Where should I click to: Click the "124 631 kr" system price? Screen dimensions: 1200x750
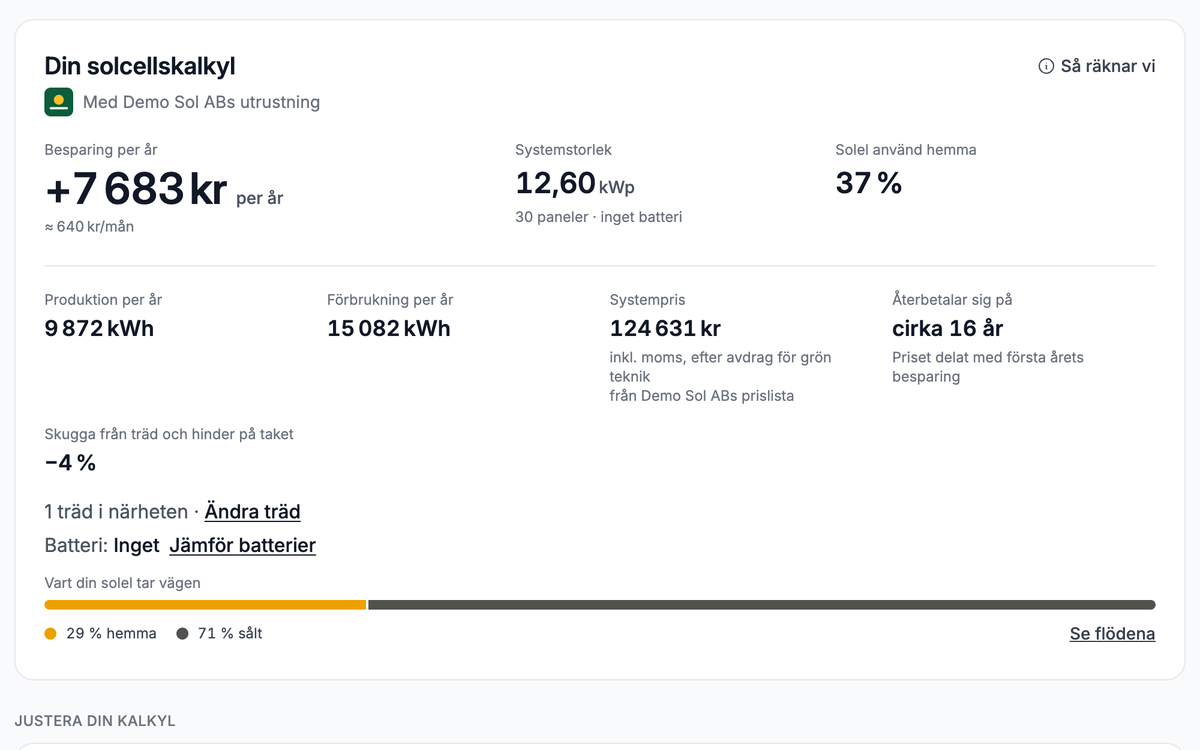pos(665,328)
